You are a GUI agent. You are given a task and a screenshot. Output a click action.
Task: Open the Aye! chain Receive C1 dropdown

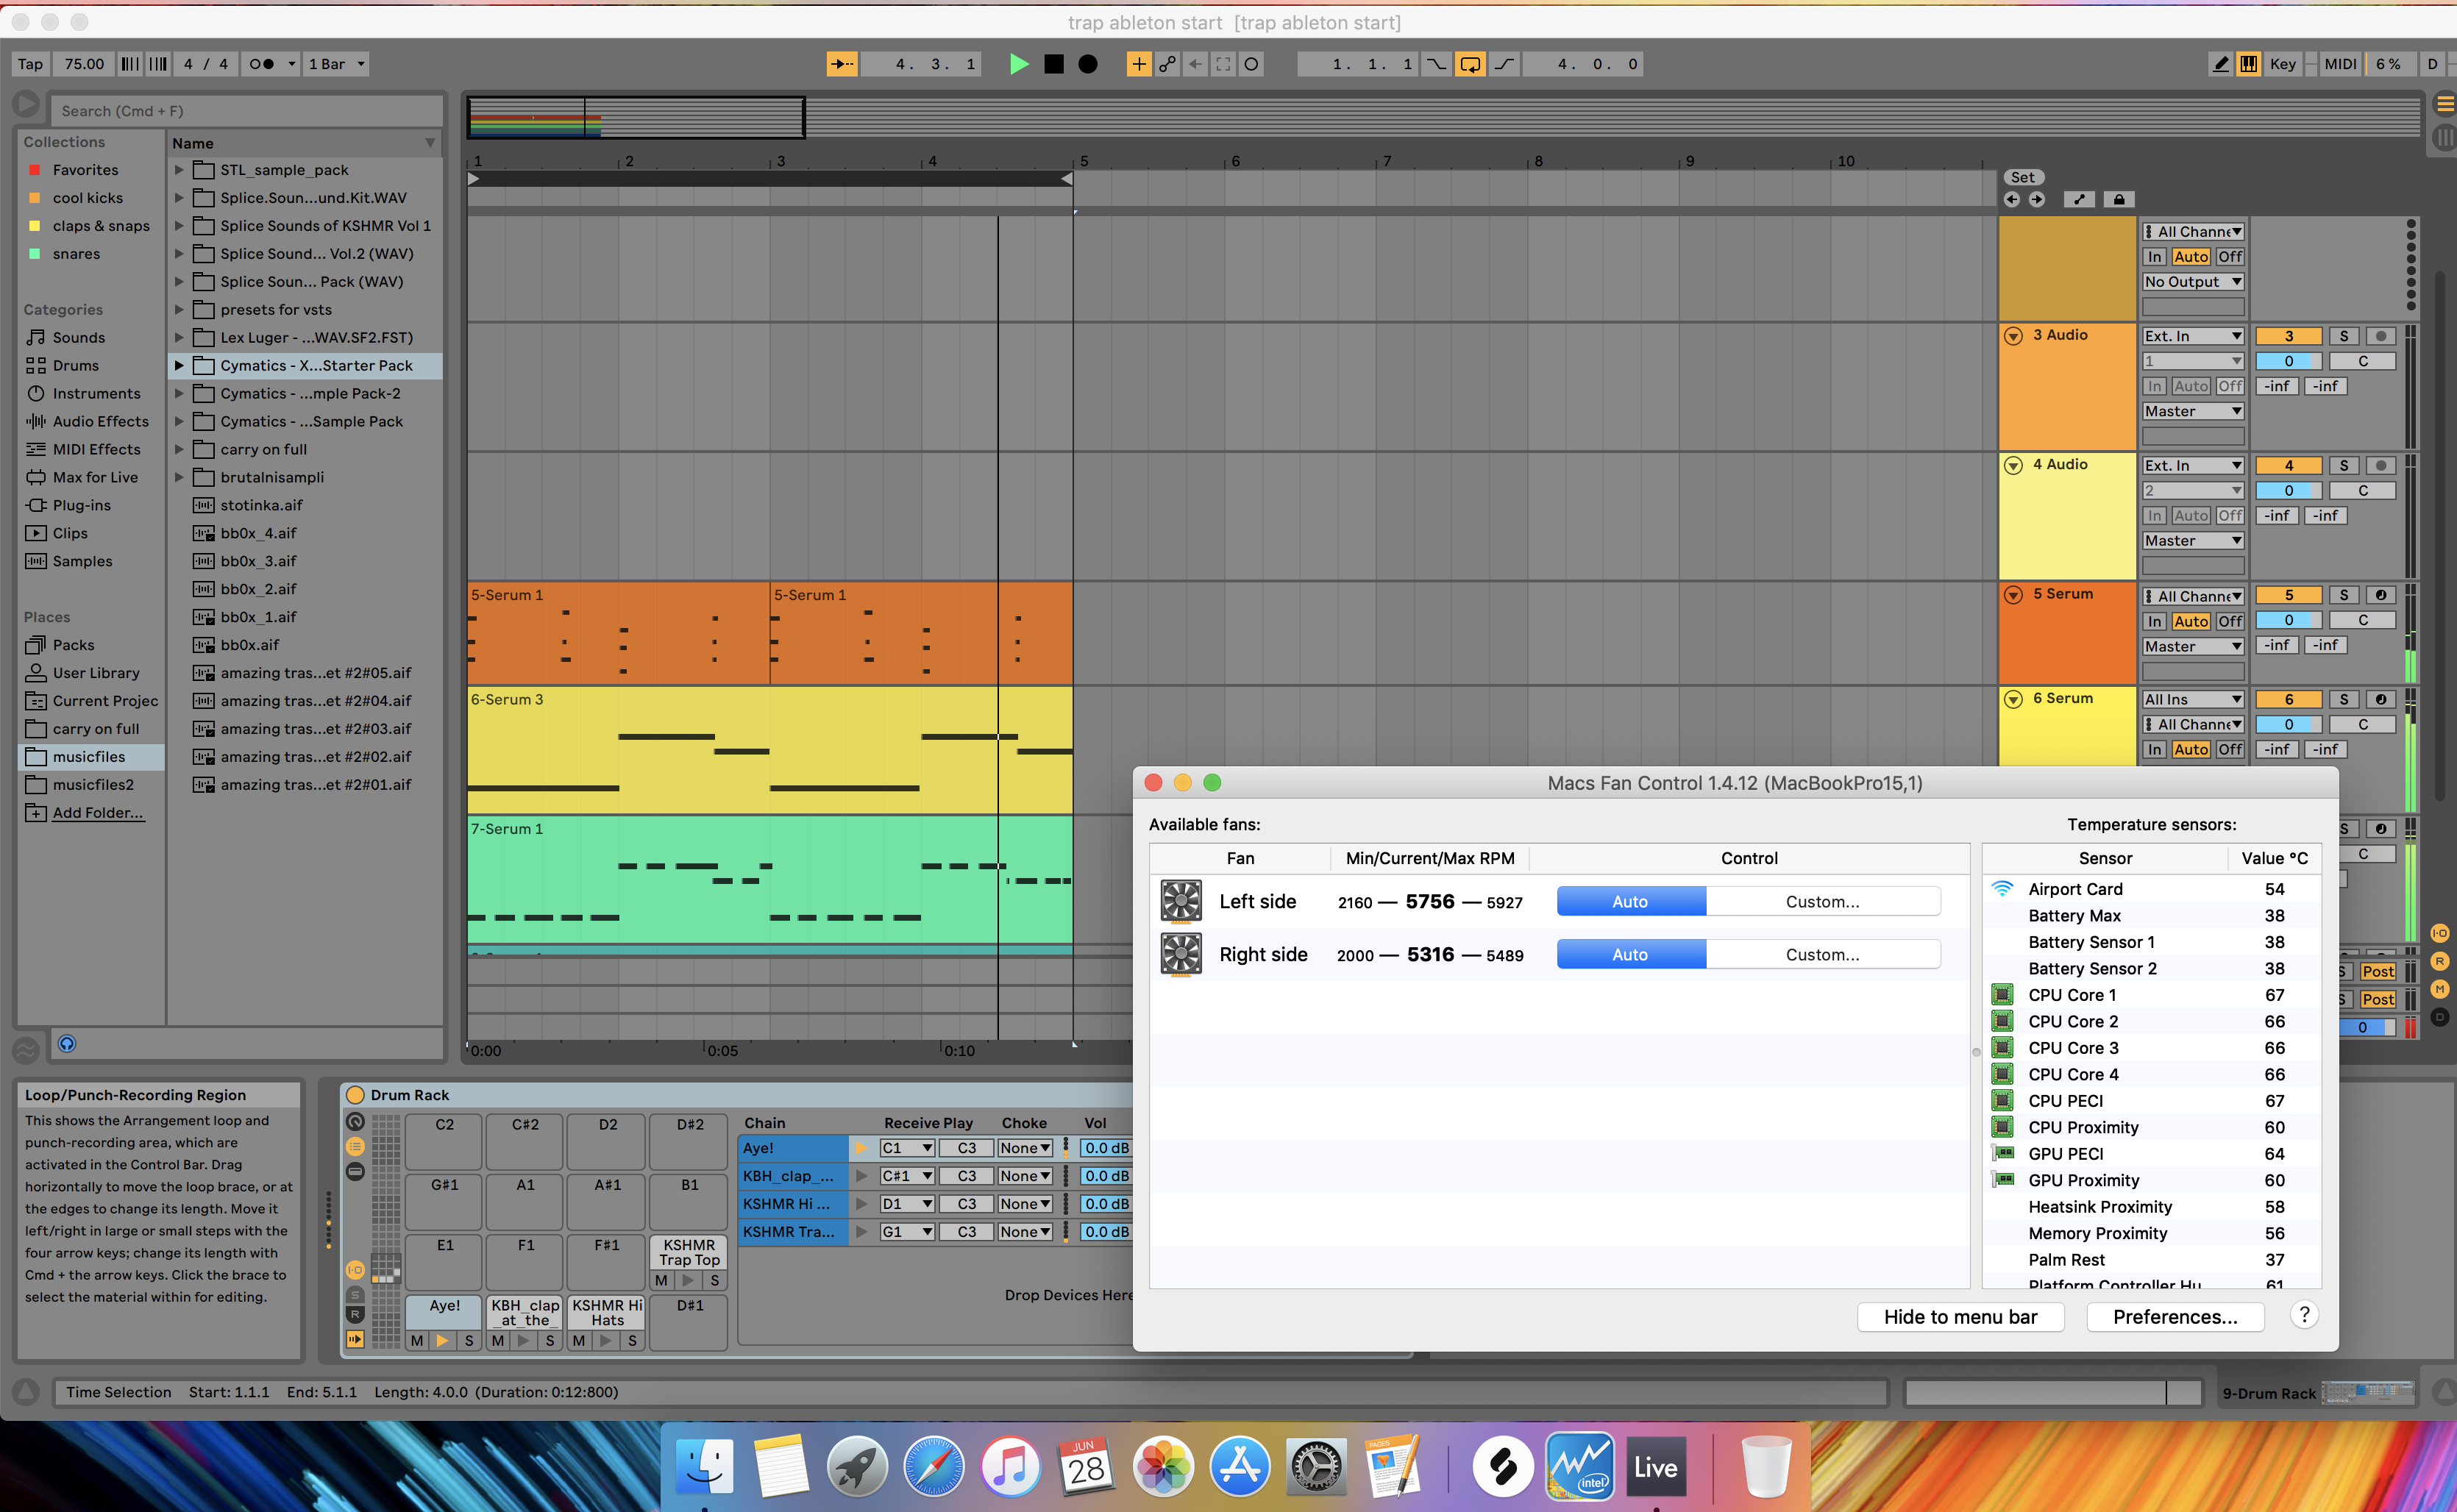click(x=906, y=1149)
